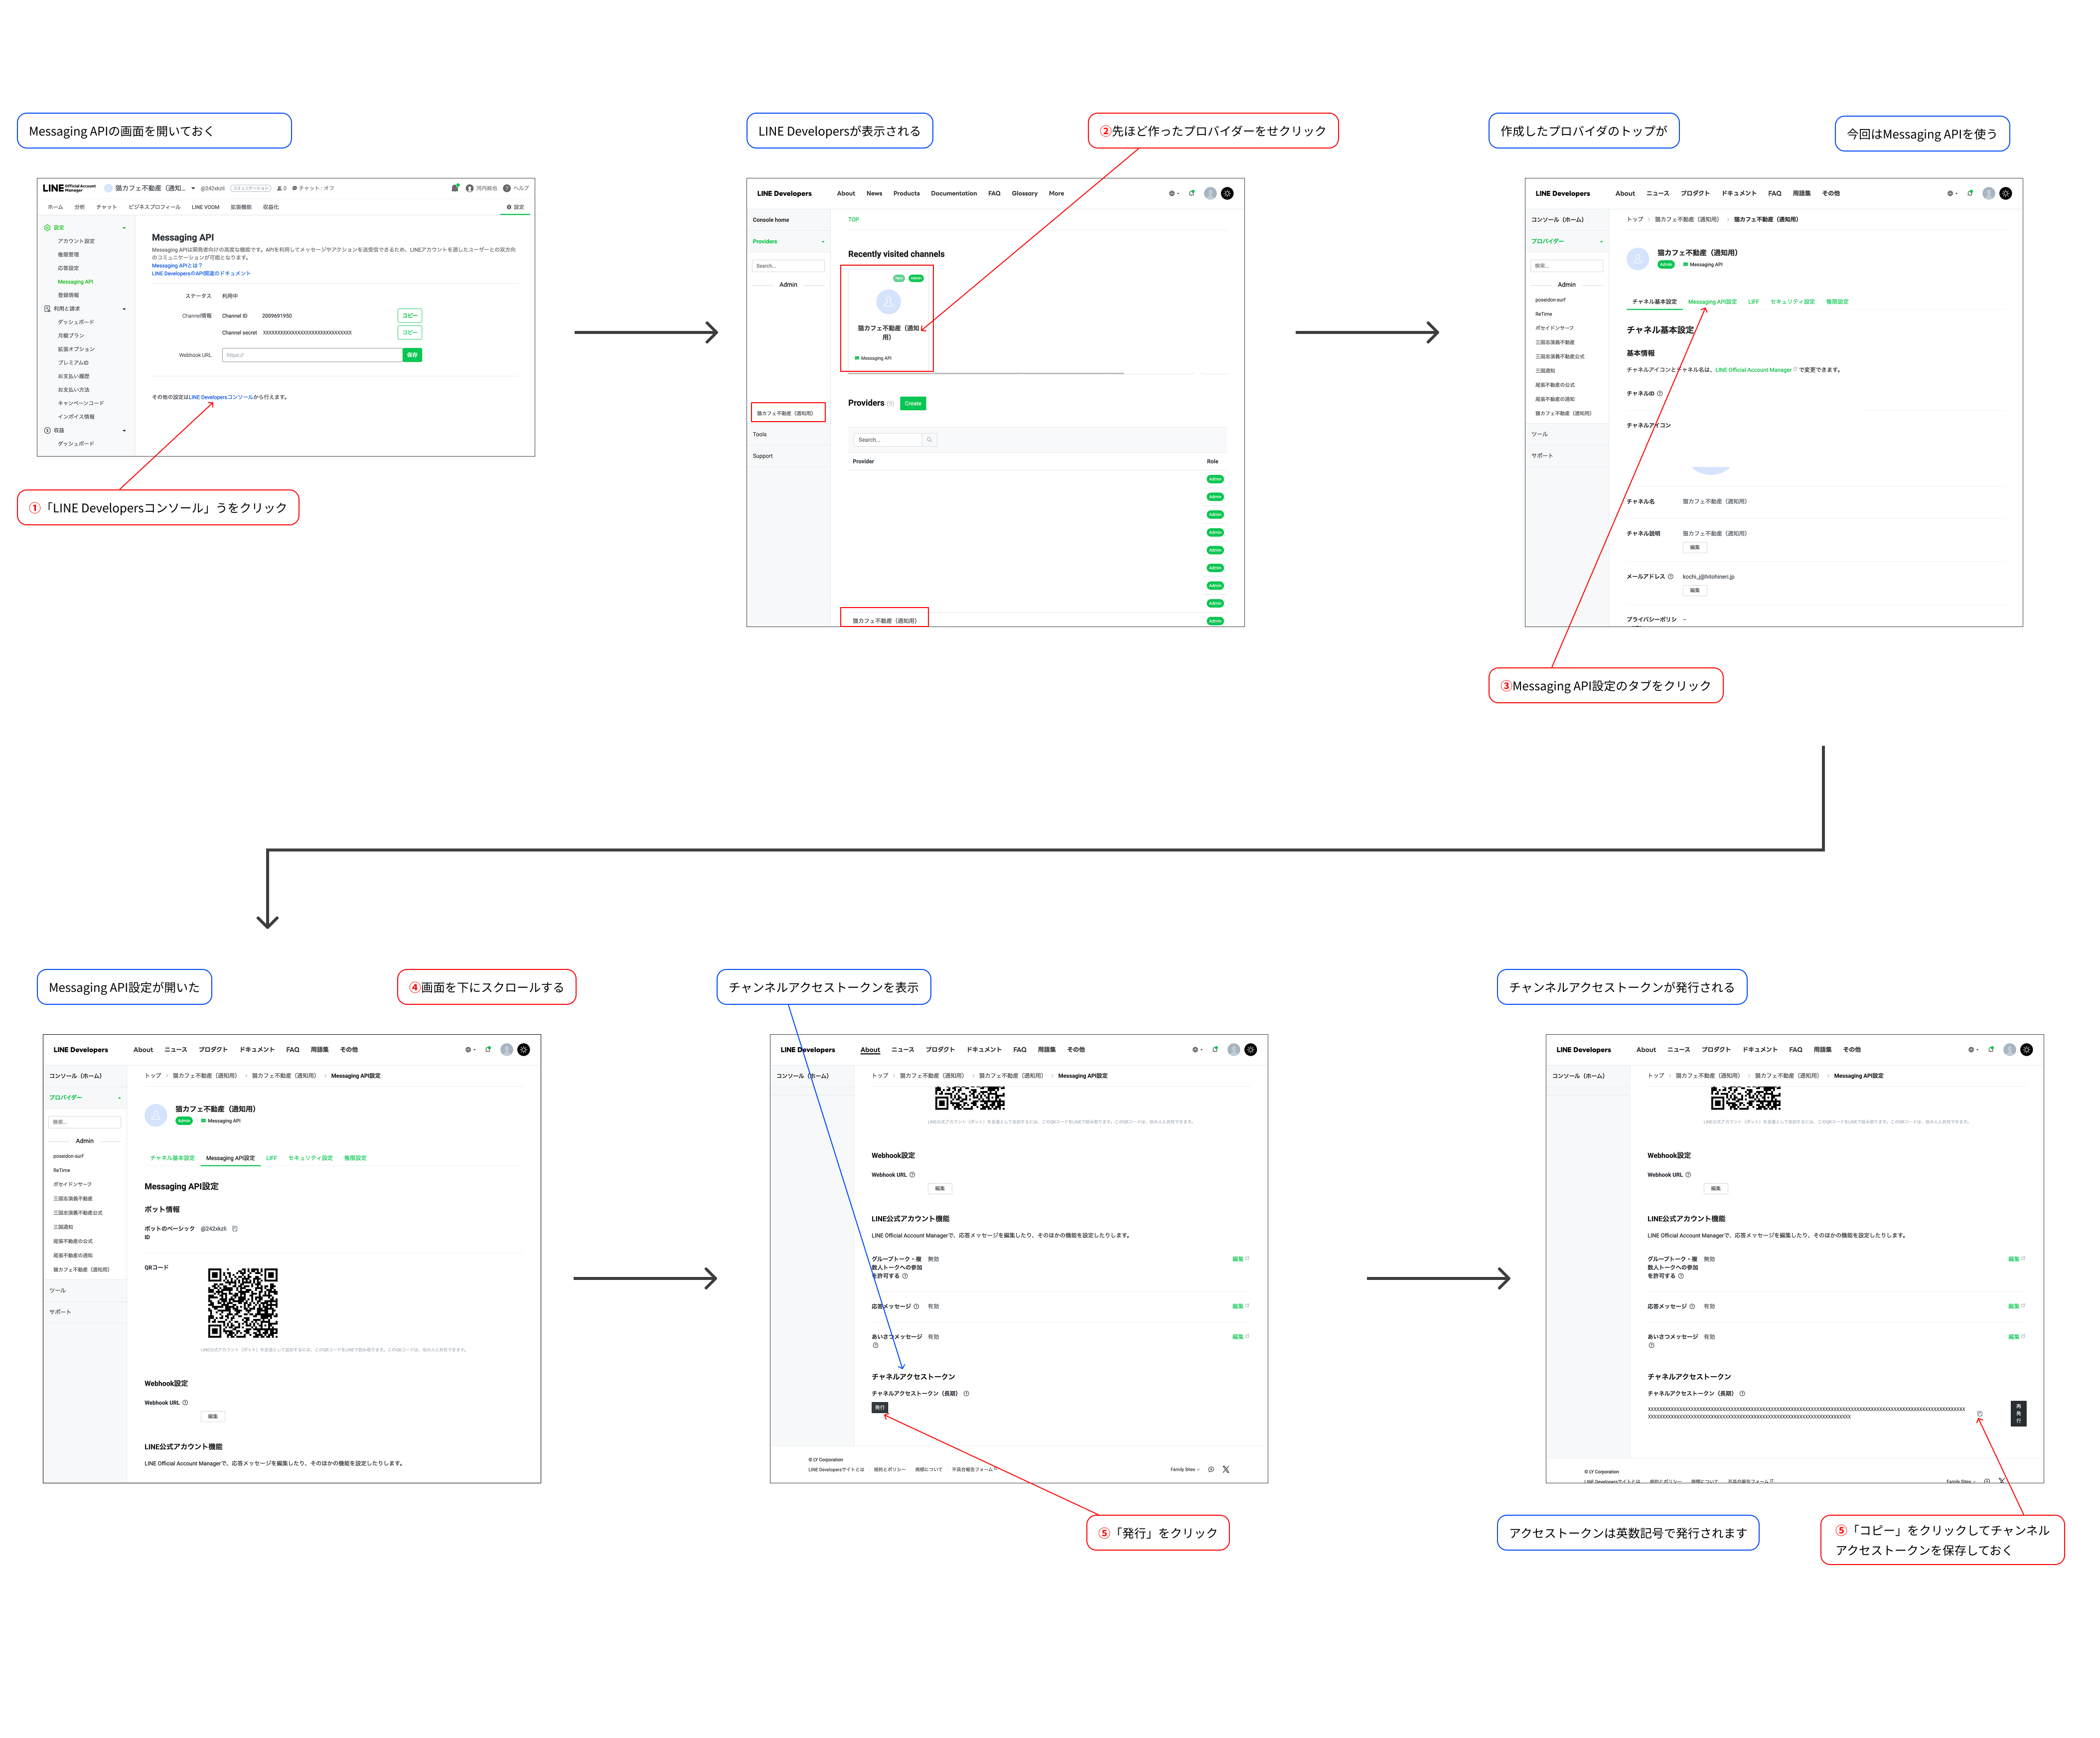The width and height of the screenshot is (2100, 1738).
Task: Click the help icon next to チャネルID
Action: coord(1660,393)
